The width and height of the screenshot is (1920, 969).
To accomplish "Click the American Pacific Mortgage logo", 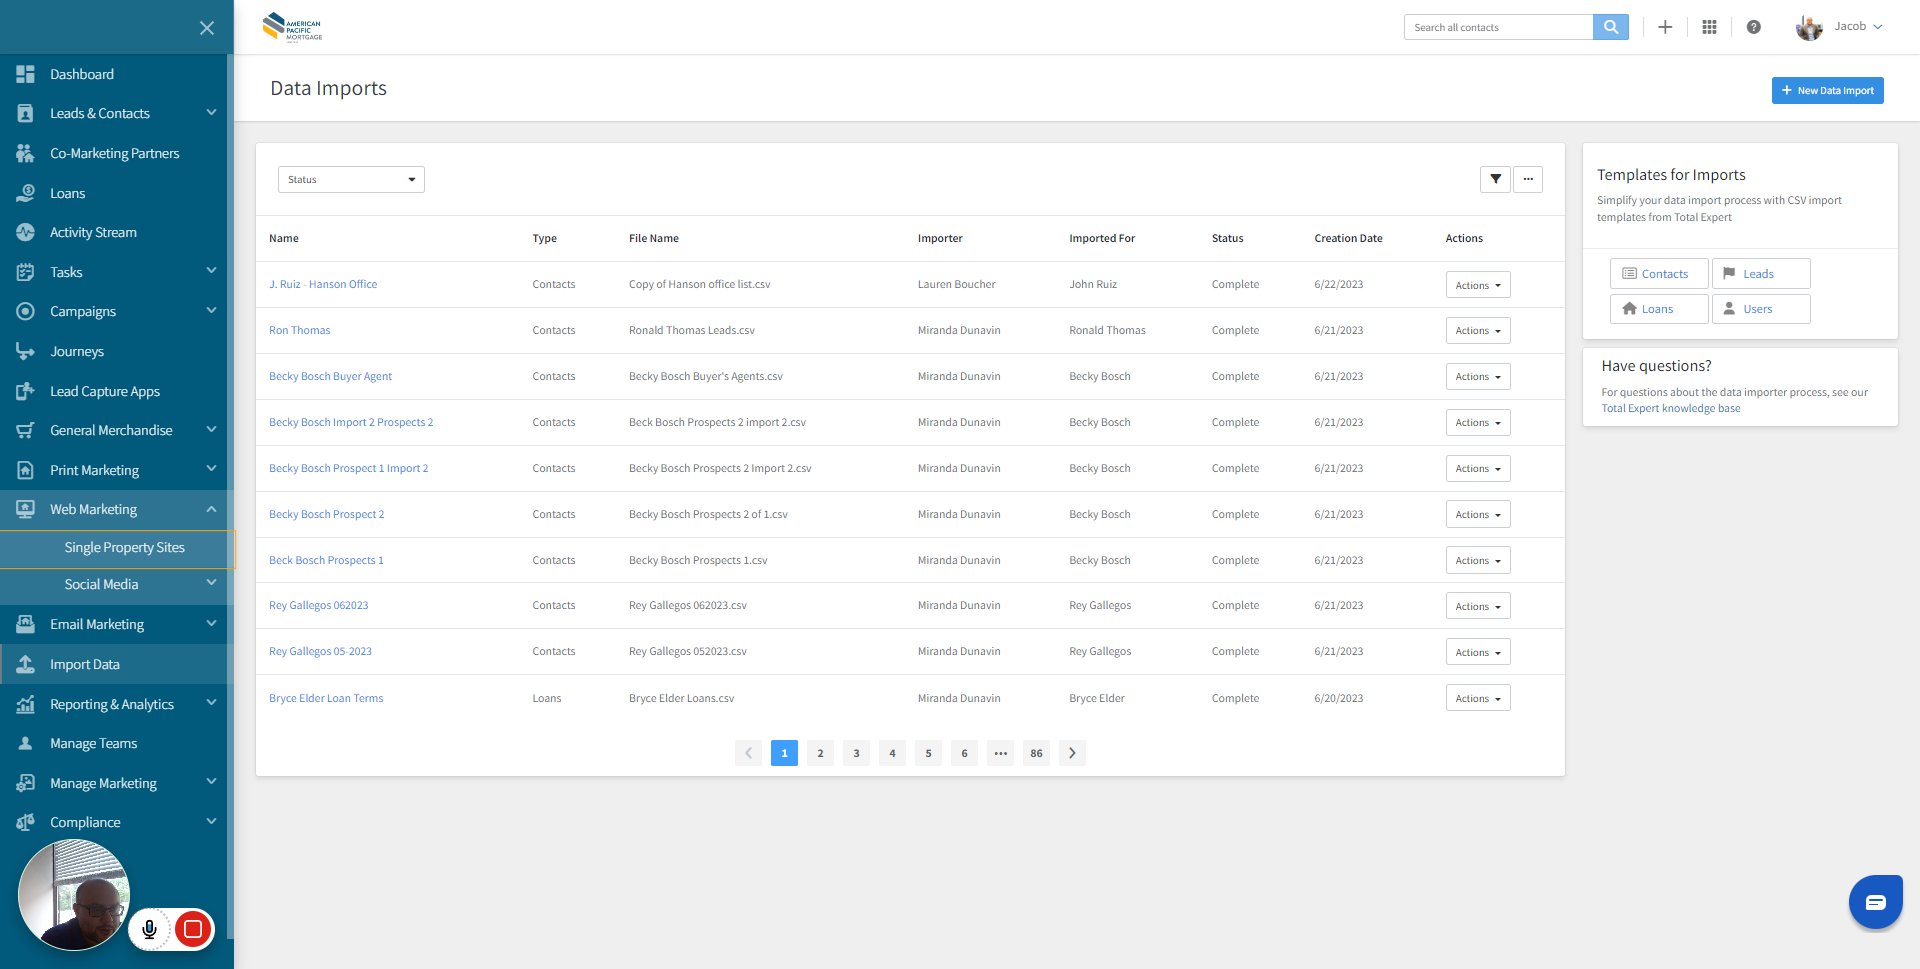I will click(x=292, y=27).
